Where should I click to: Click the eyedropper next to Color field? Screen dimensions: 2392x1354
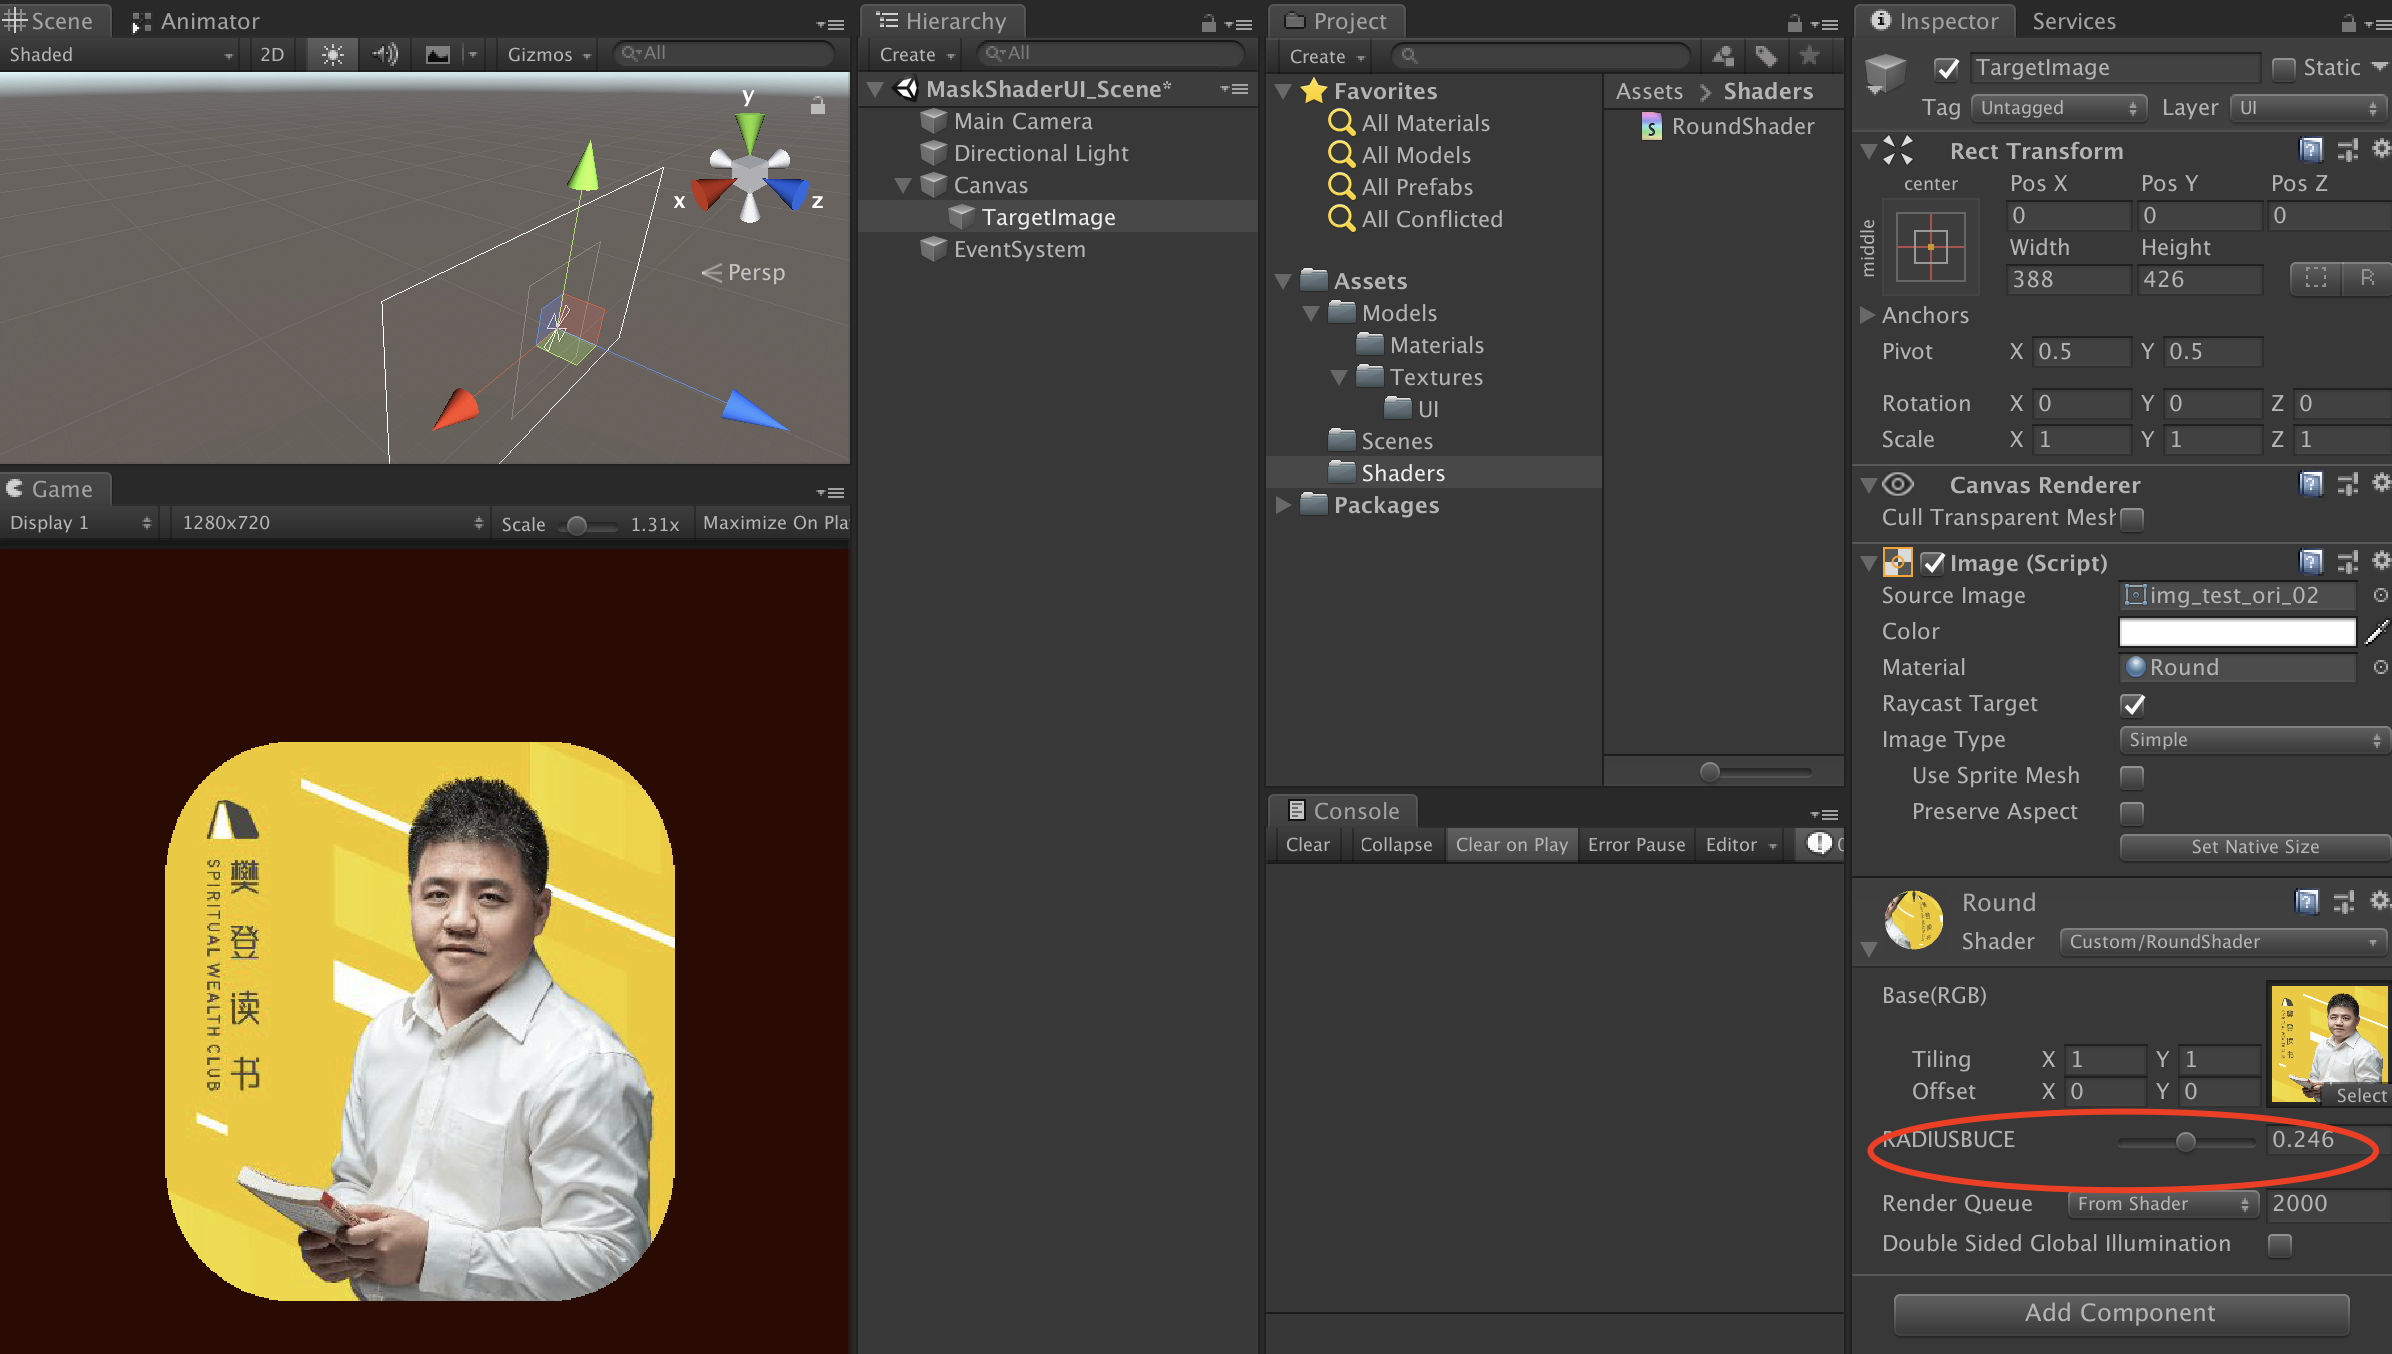[2376, 632]
